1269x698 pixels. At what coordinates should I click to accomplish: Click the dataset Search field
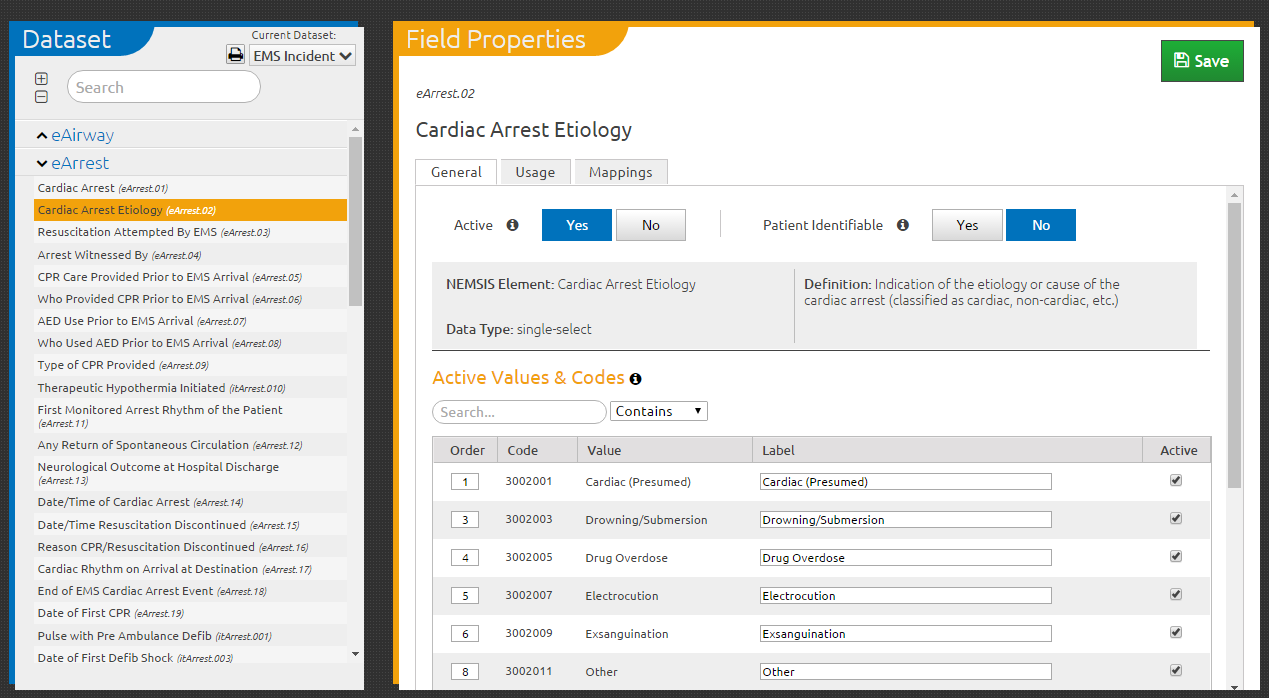point(163,87)
